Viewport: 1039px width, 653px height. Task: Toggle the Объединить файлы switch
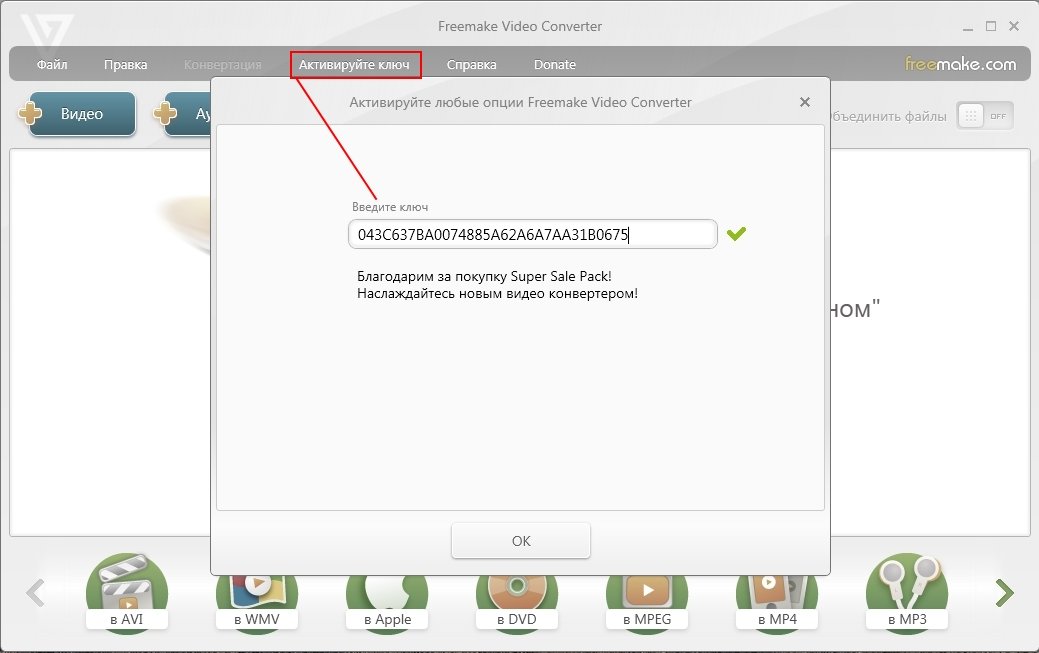(985, 116)
